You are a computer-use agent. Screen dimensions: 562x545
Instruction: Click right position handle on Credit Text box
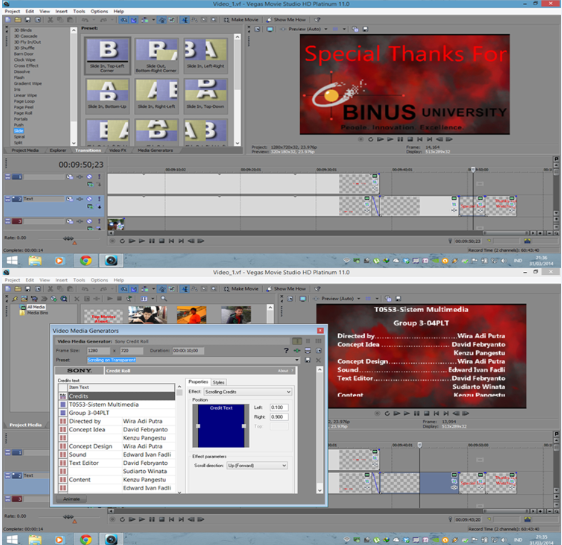click(244, 426)
